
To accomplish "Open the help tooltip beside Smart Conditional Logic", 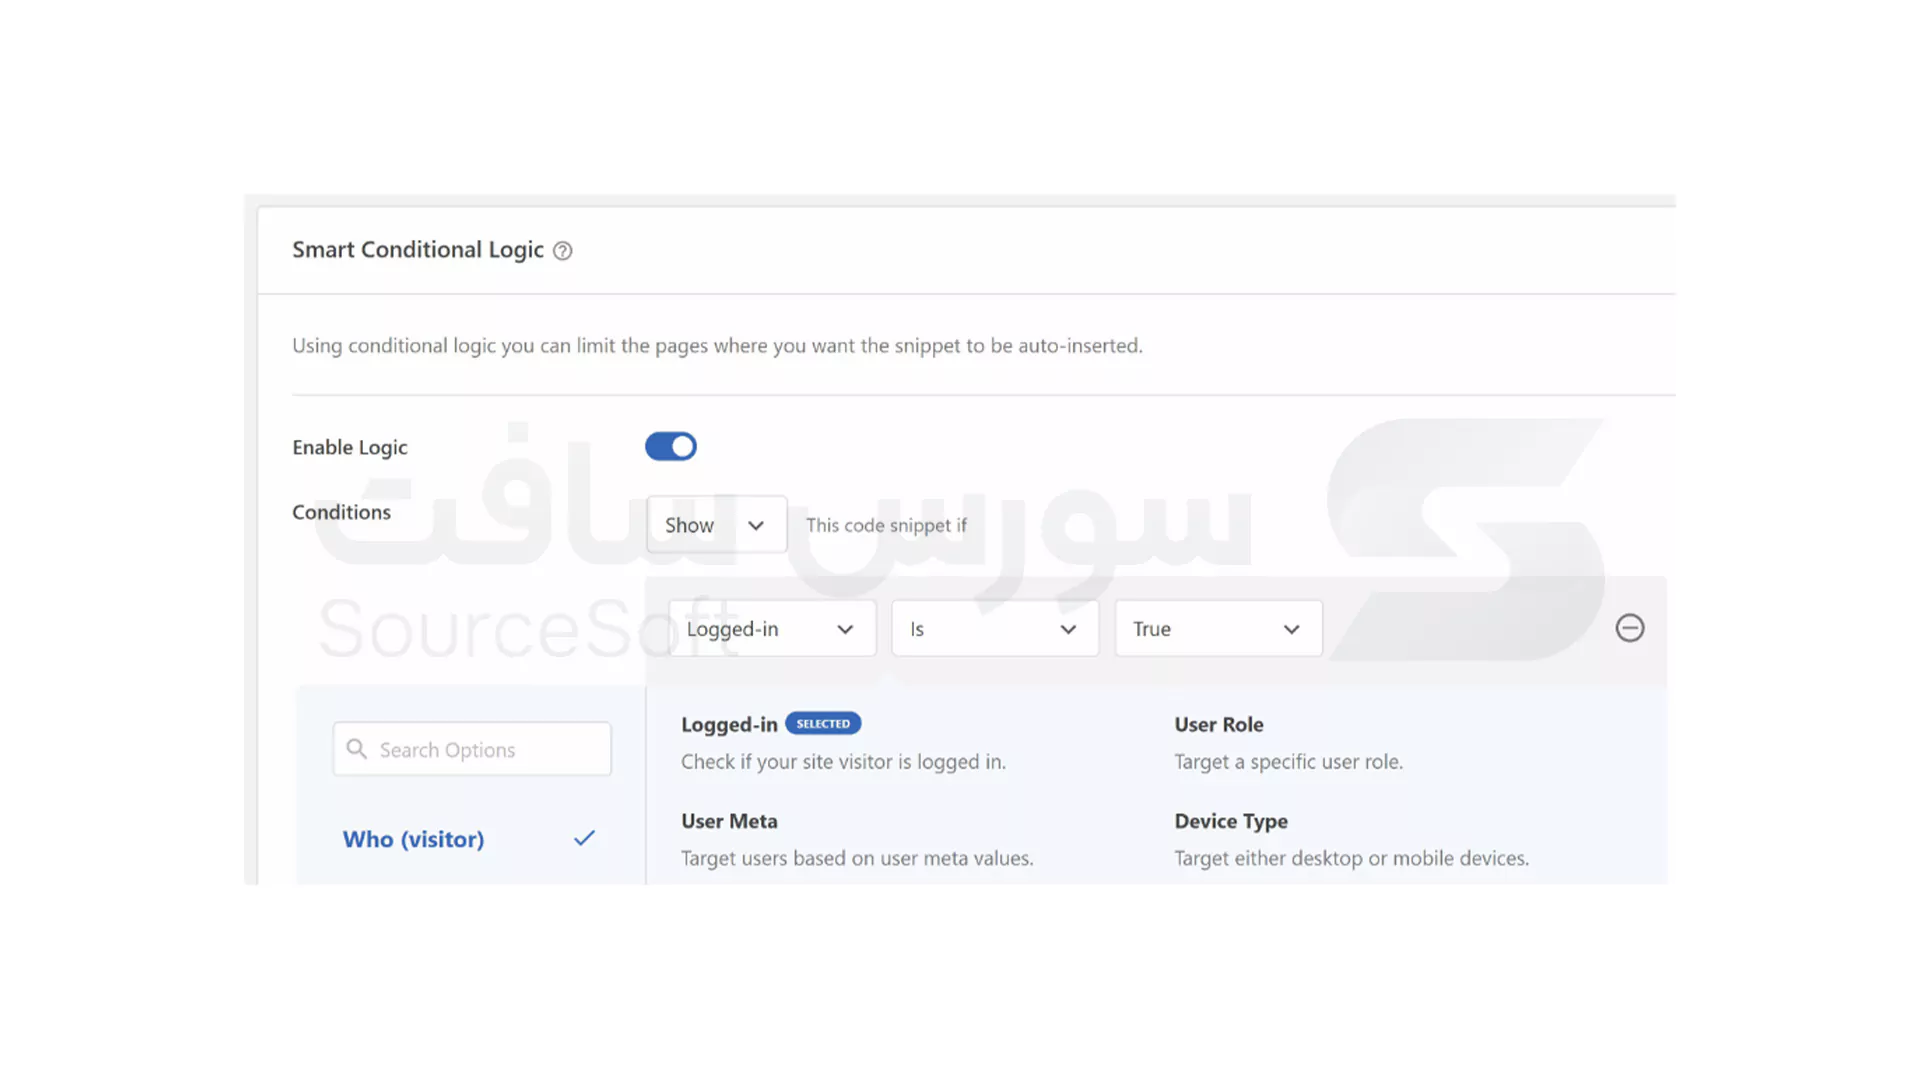I will coord(562,251).
